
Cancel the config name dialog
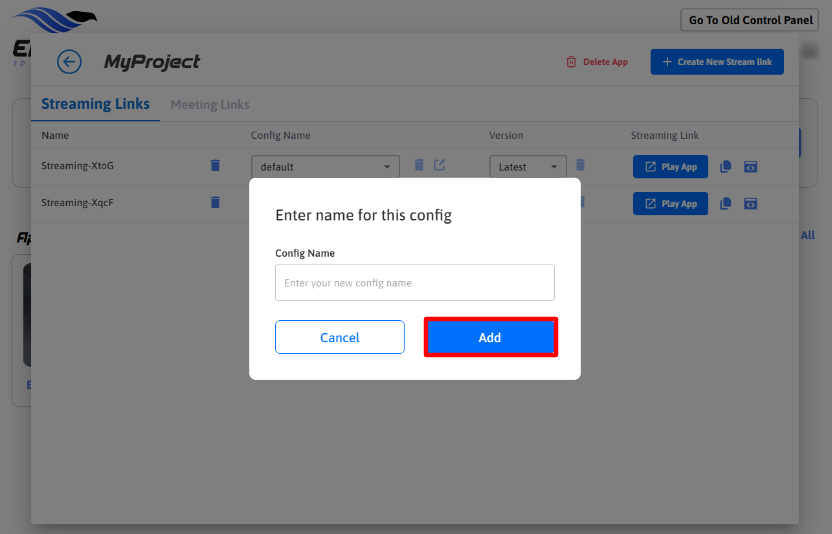coord(340,337)
